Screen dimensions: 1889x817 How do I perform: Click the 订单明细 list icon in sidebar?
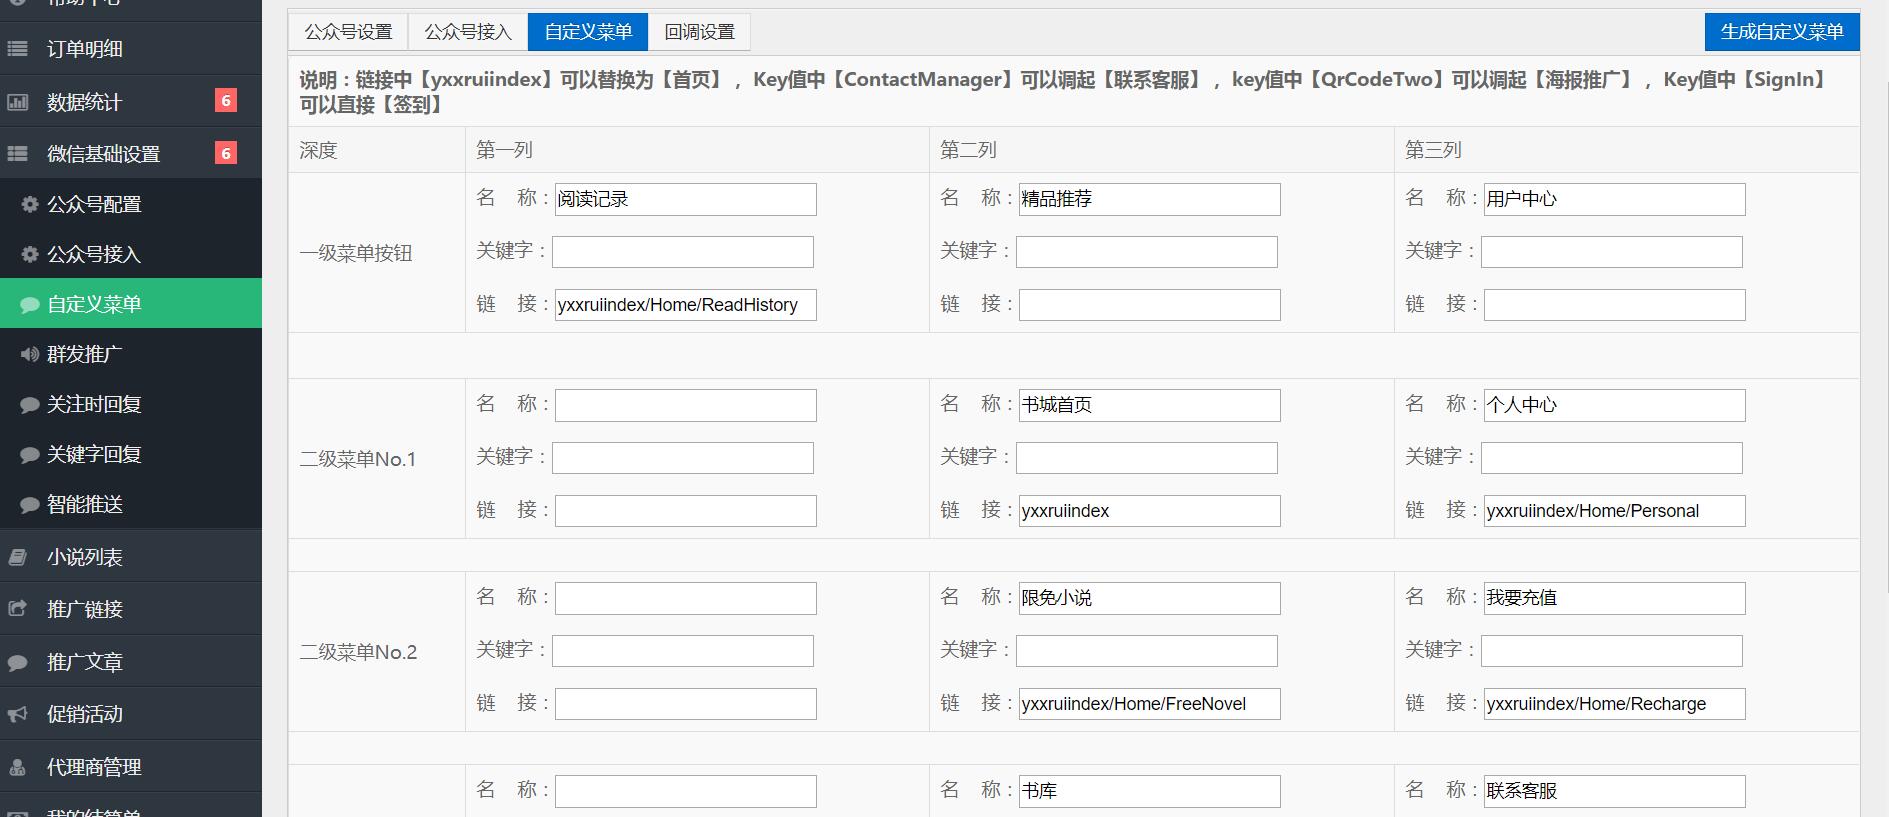pyautogui.click(x=17, y=48)
